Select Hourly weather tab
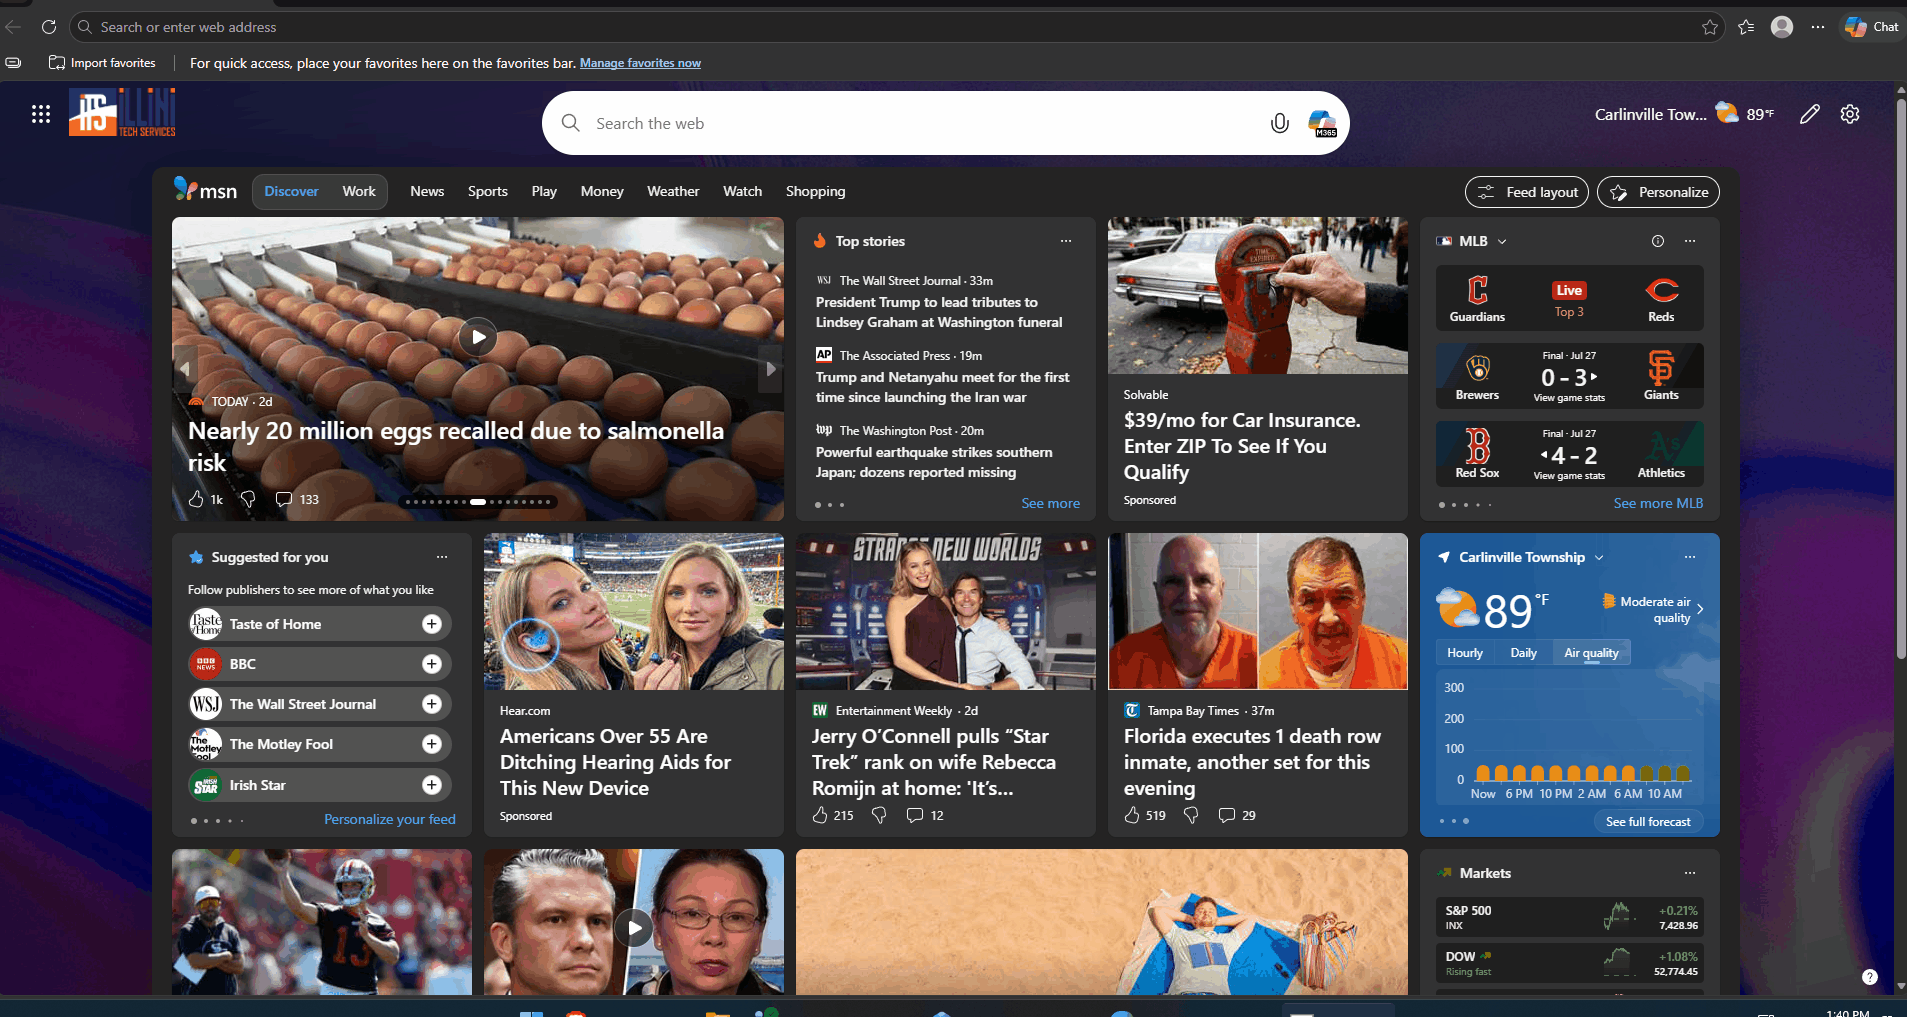 [x=1465, y=653]
